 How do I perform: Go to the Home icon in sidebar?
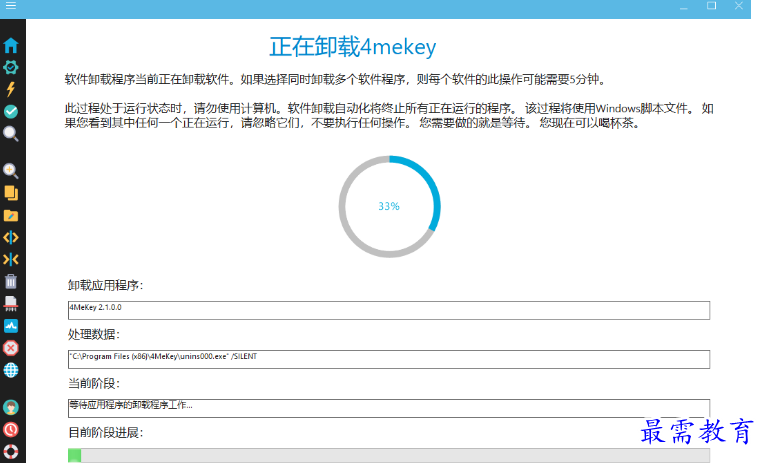pyautogui.click(x=11, y=46)
